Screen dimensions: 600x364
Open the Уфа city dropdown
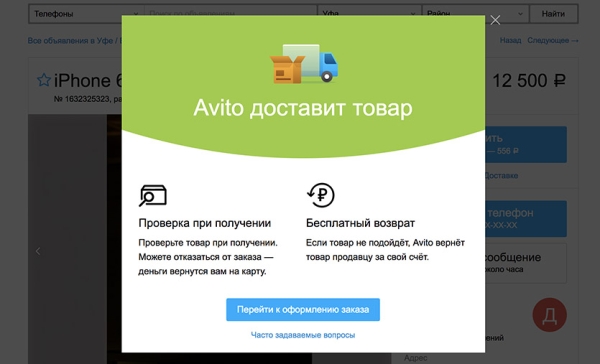[x=370, y=14]
